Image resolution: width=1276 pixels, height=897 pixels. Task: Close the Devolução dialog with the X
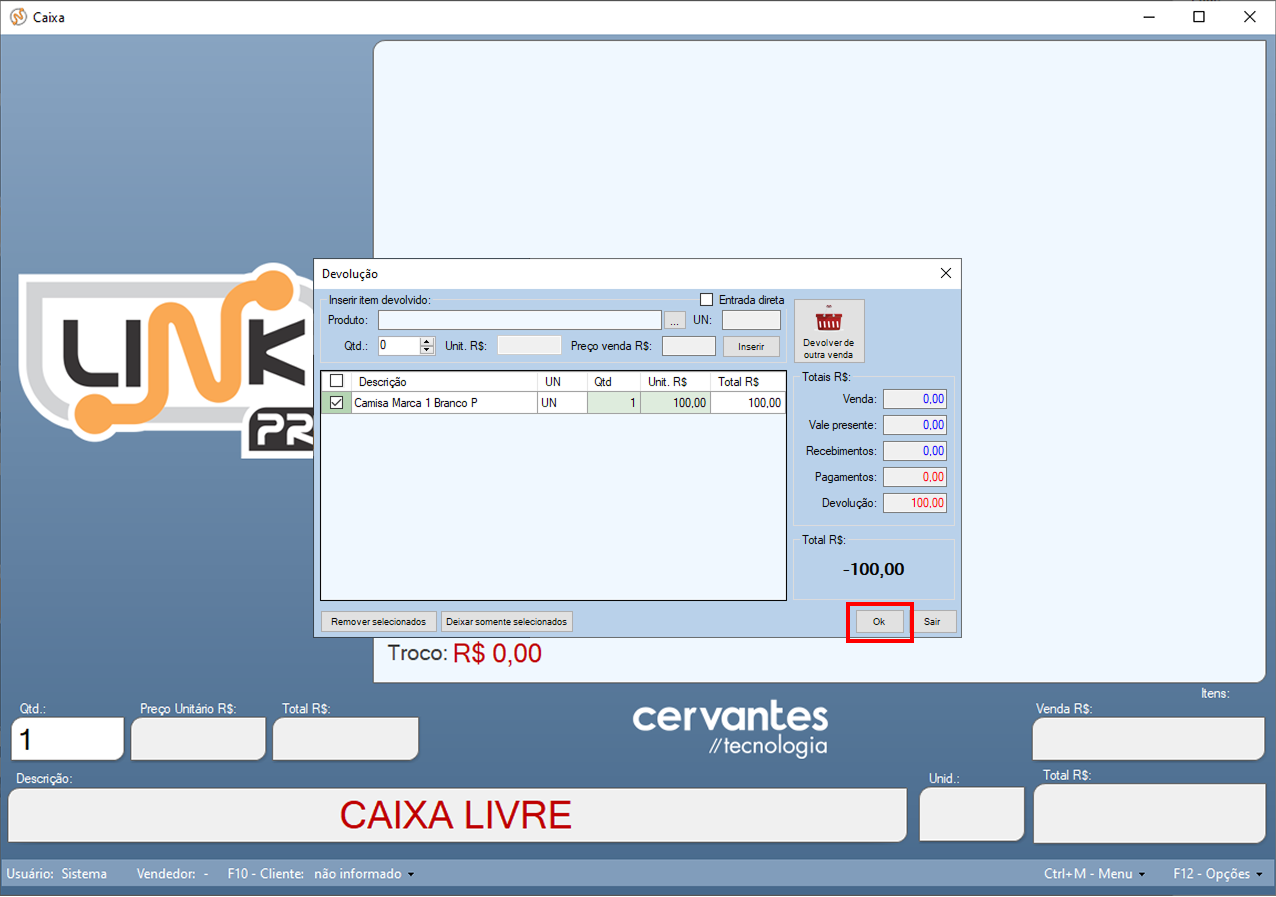946,273
